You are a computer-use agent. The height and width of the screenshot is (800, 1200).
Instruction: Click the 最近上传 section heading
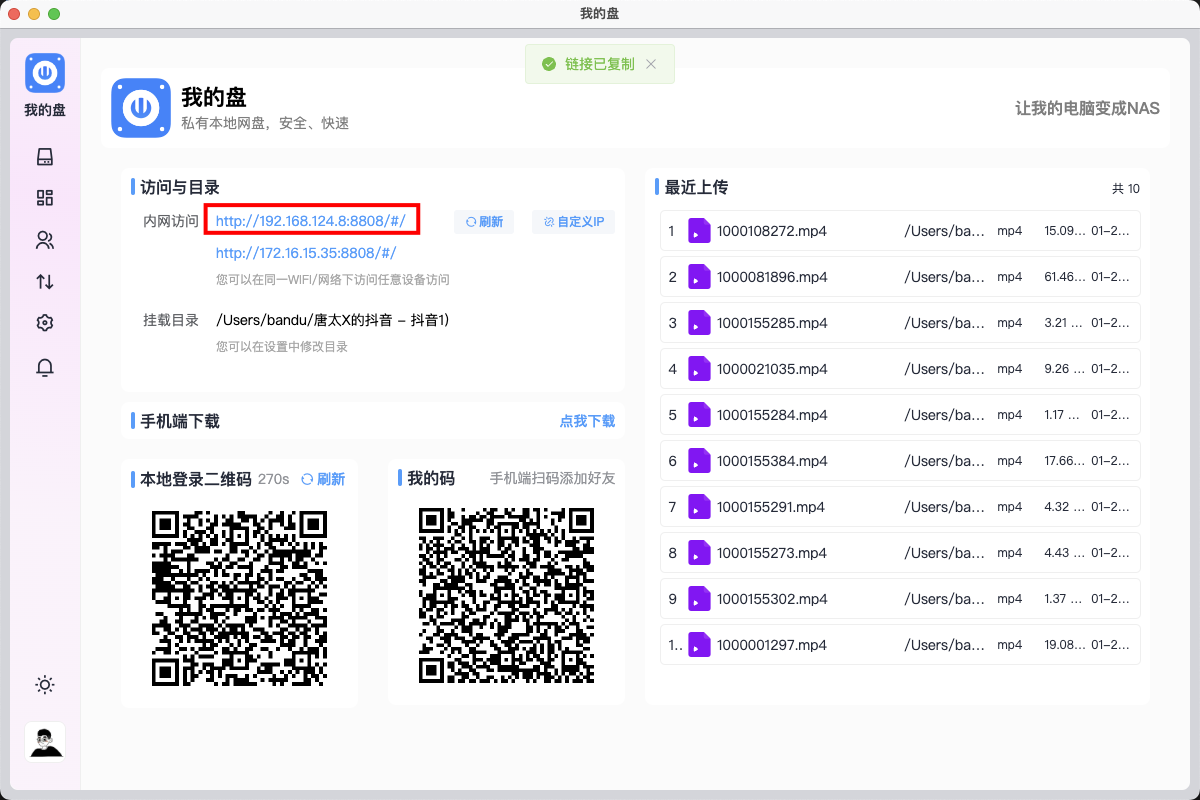click(x=696, y=187)
